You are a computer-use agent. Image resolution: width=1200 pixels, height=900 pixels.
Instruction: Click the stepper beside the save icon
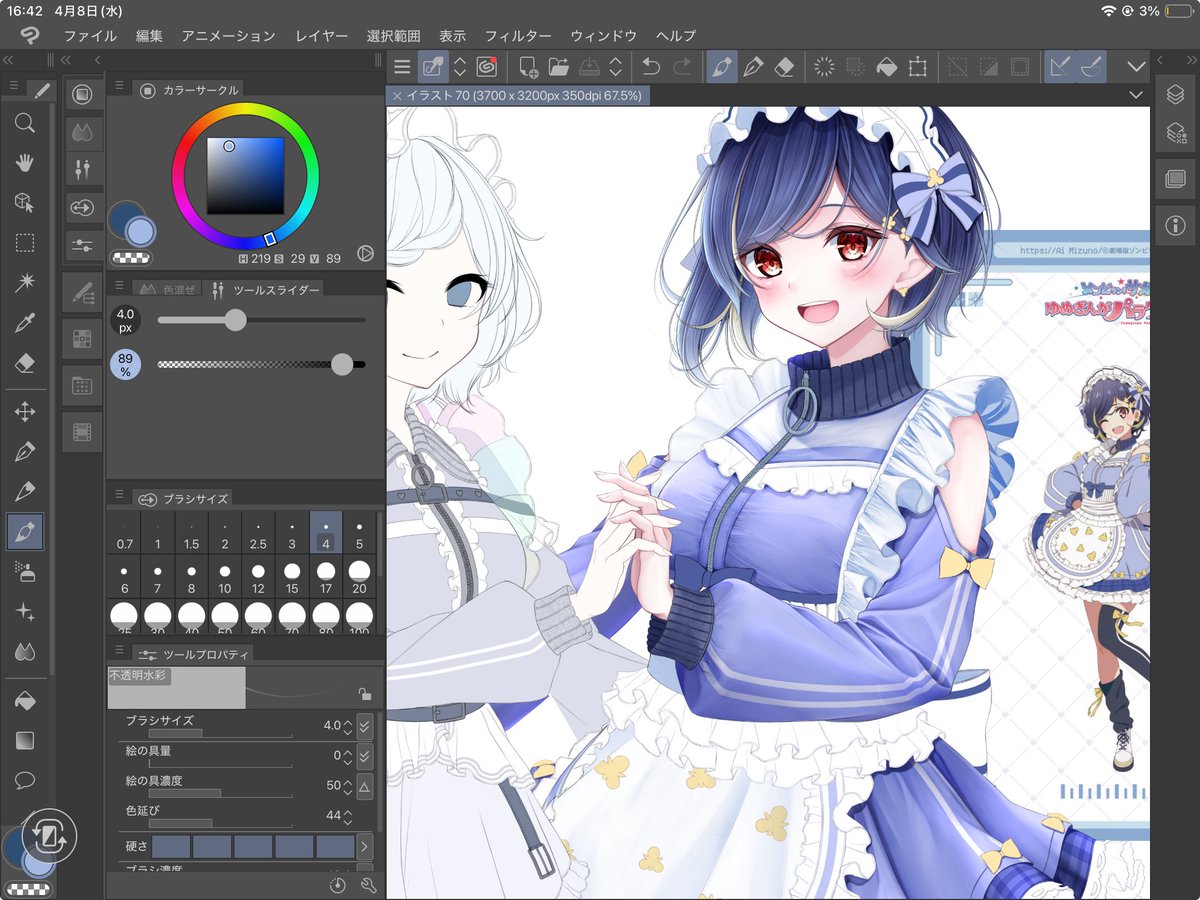[616, 67]
